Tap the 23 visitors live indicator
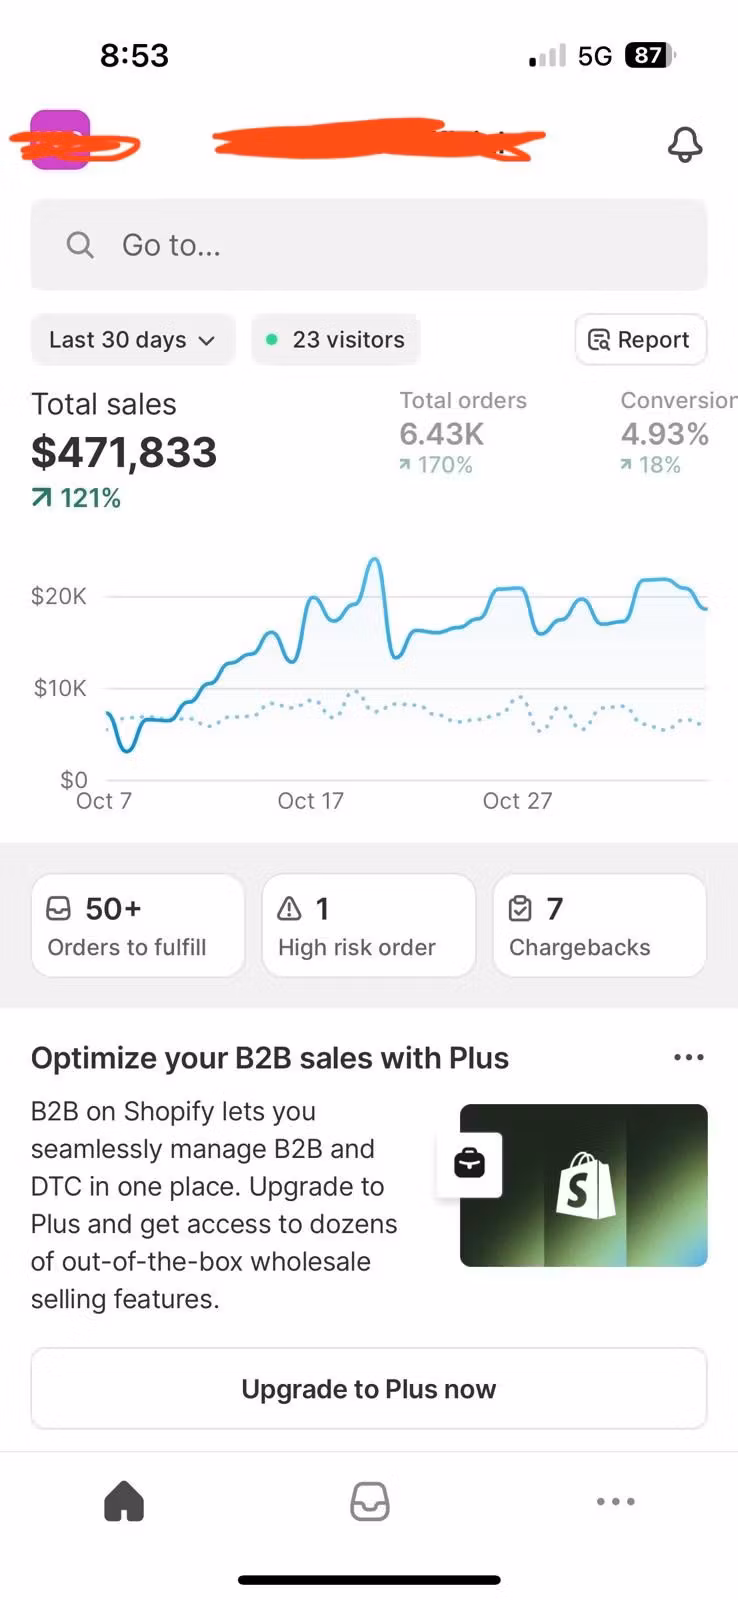Screen dimensions: 738x1600 (336, 340)
